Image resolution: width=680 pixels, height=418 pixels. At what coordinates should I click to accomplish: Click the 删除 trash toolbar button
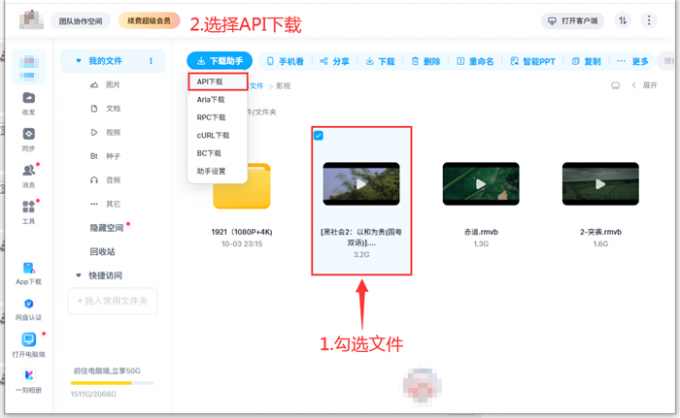pyautogui.click(x=426, y=62)
